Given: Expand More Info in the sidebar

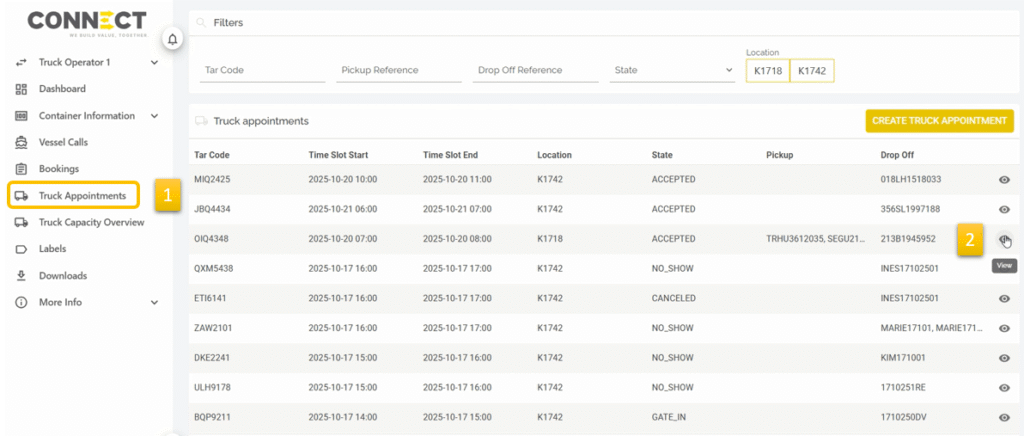Looking at the screenshot, I should point(154,302).
